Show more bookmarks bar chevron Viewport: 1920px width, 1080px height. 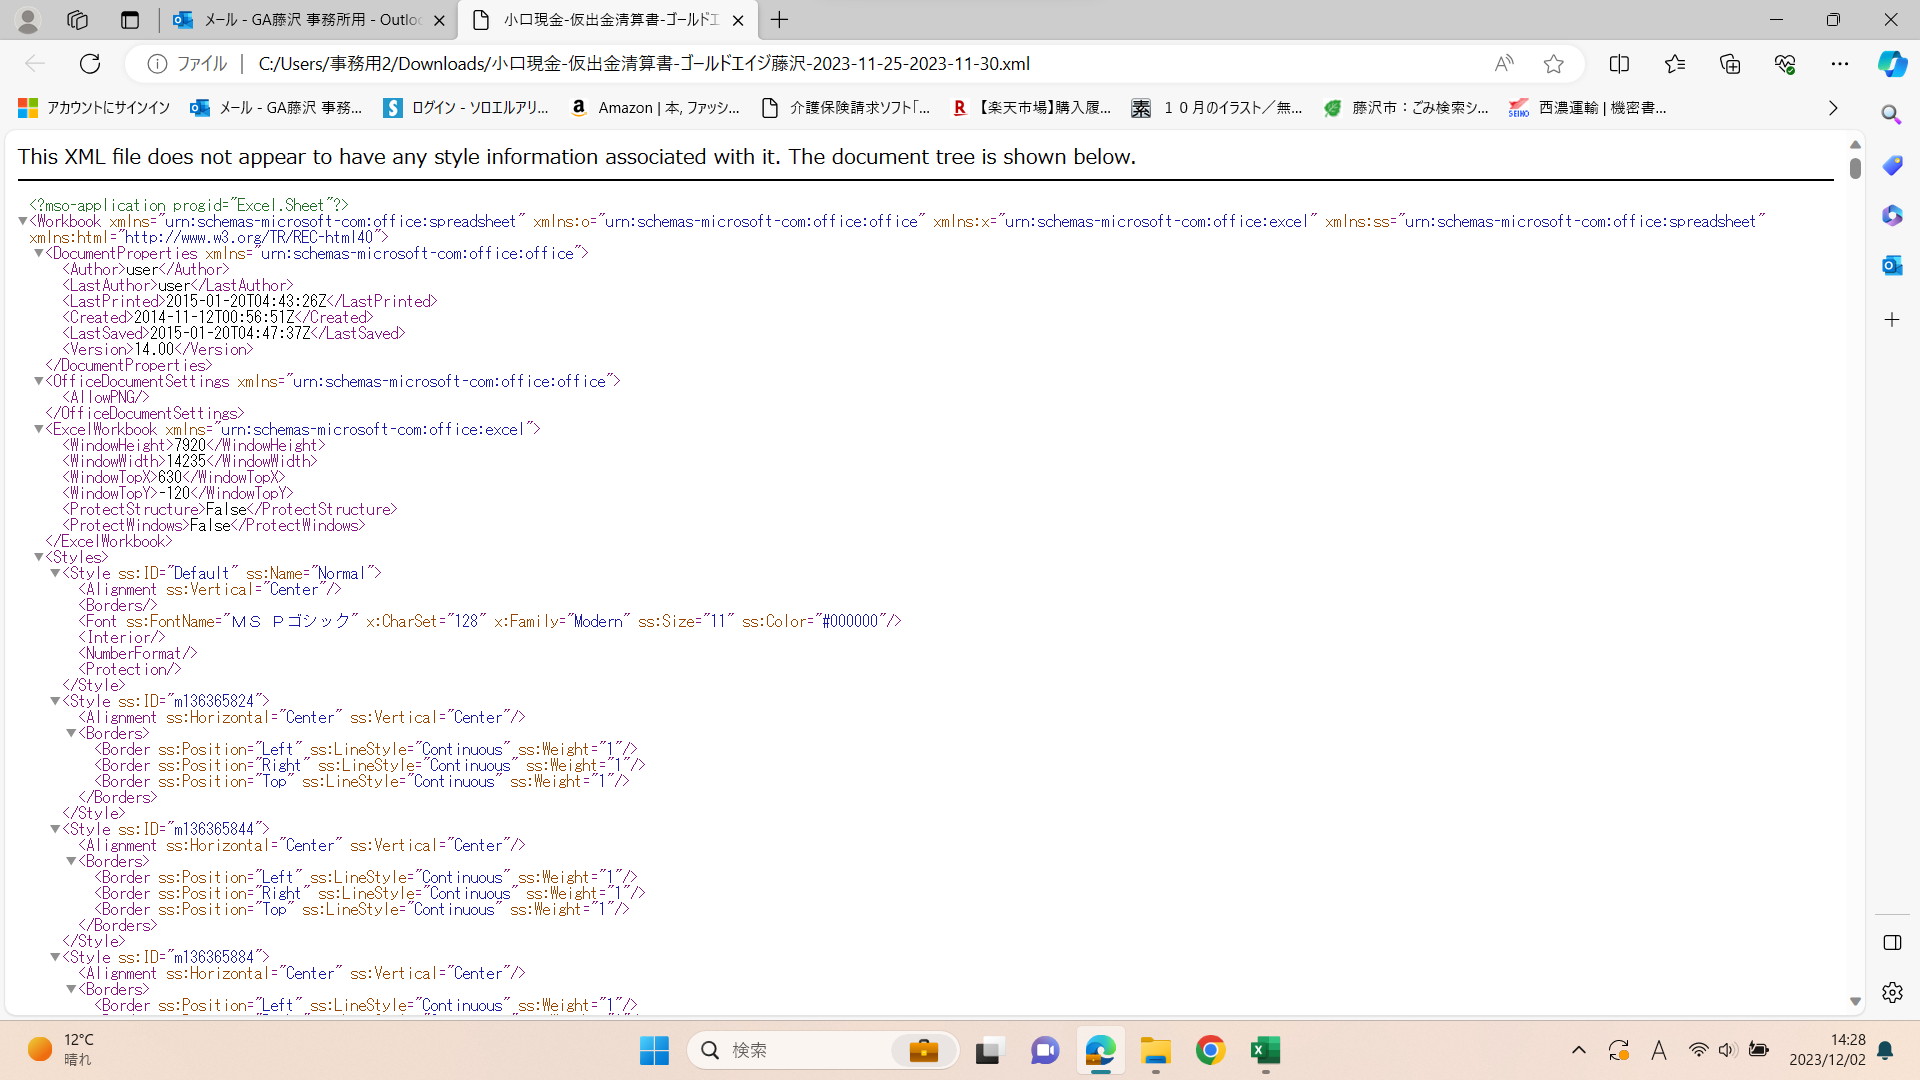pyautogui.click(x=1833, y=108)
